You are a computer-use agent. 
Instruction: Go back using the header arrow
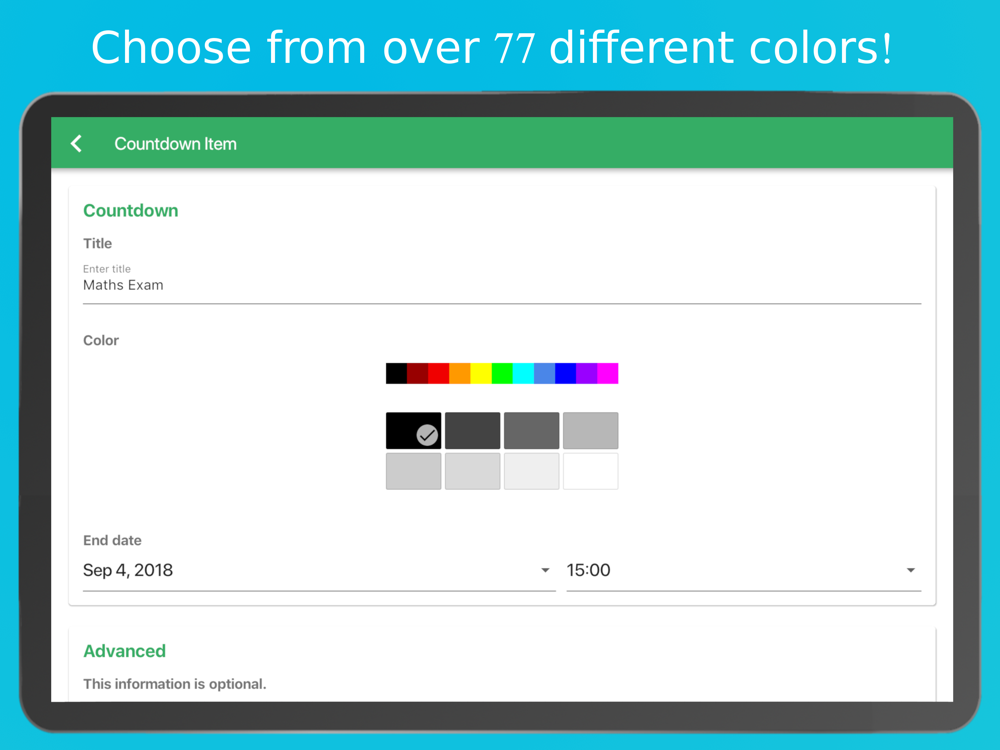click(76, 143)
